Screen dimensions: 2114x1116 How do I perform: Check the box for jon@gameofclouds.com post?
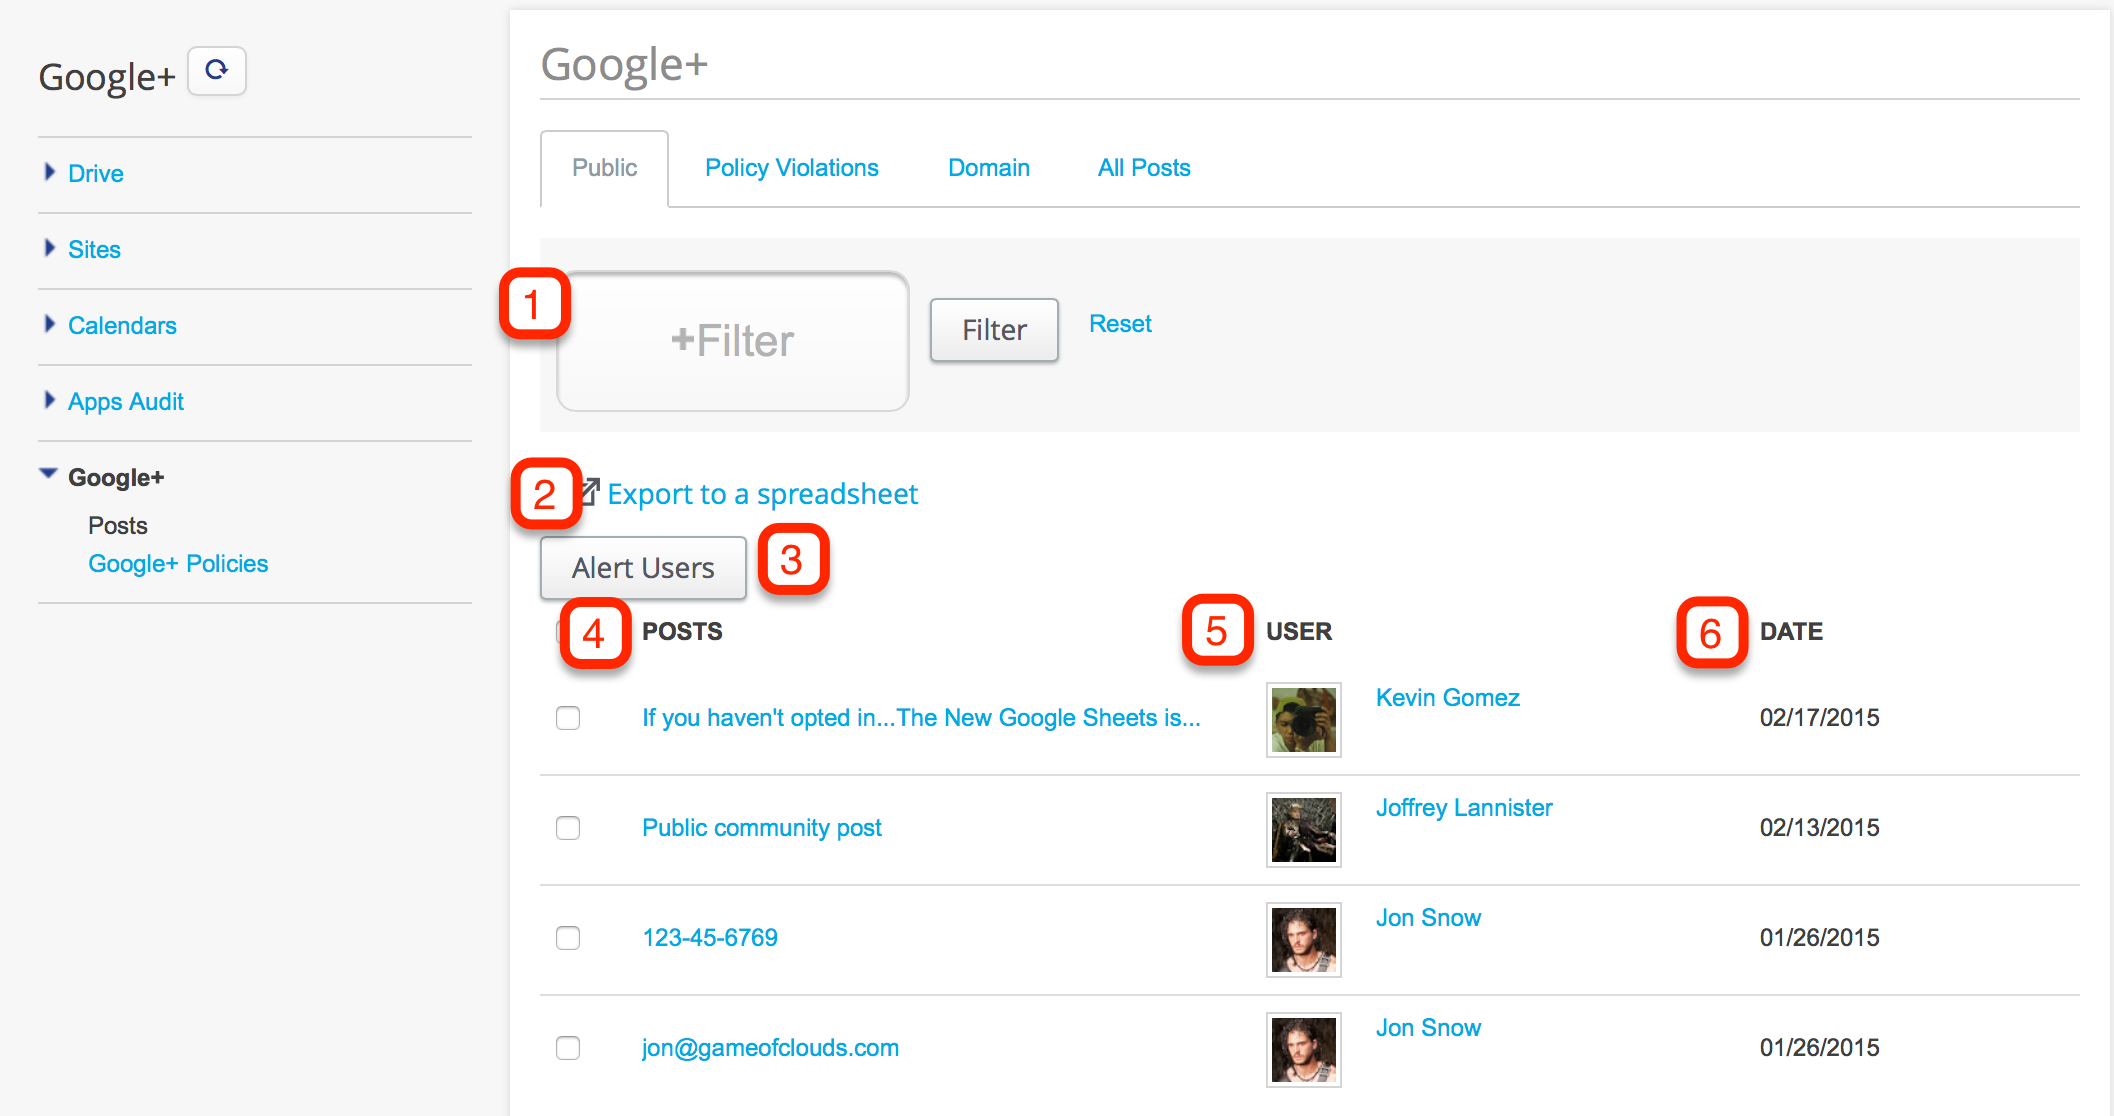(568, 1048)
